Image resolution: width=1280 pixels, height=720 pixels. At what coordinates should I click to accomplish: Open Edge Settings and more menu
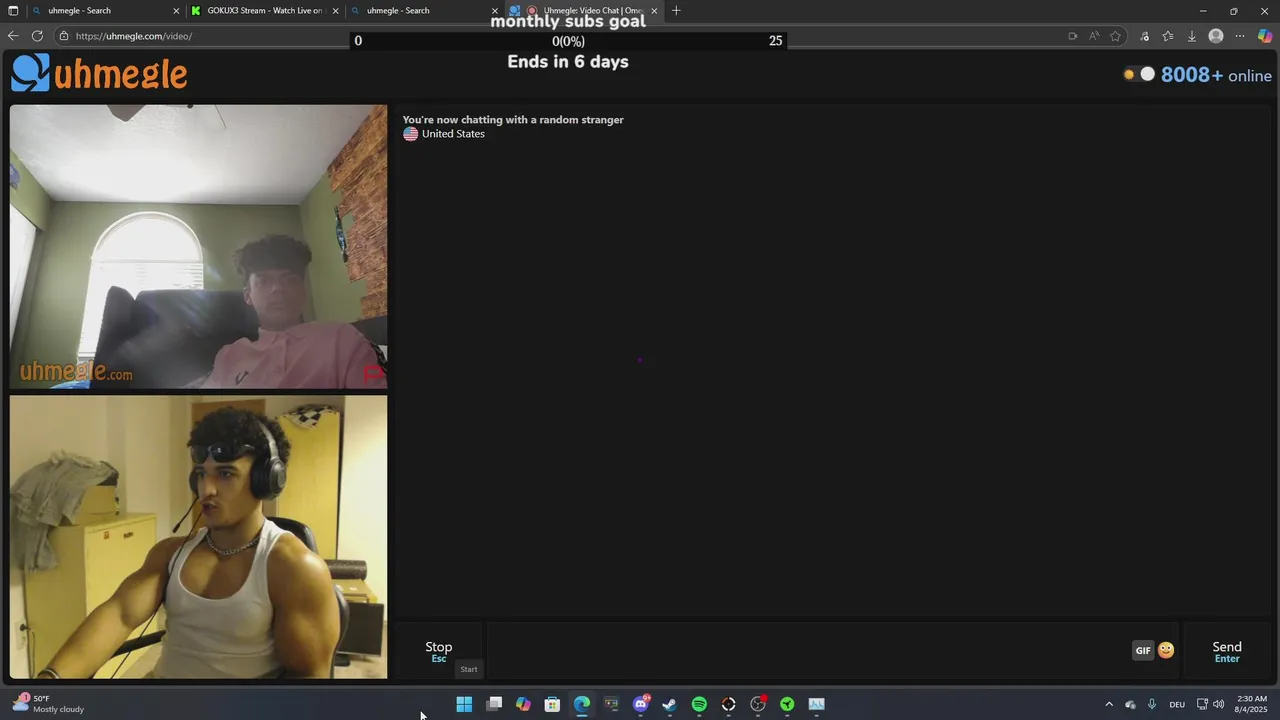(x=1240, y=36)
